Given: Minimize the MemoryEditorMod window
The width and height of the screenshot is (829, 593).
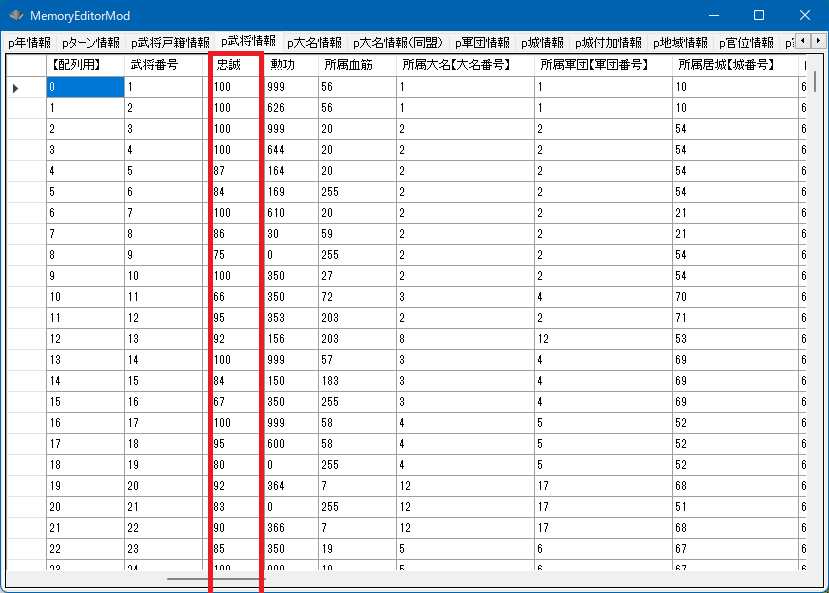Looking at the screenshot, I should coord(712,16).
